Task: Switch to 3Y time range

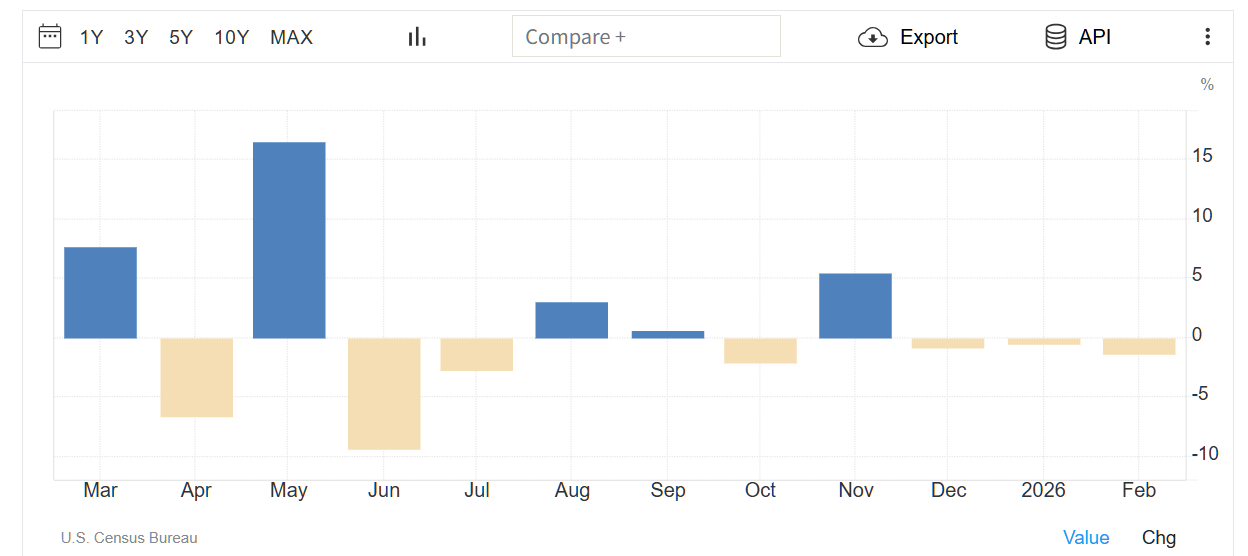Action: click(x=136, y=38)
